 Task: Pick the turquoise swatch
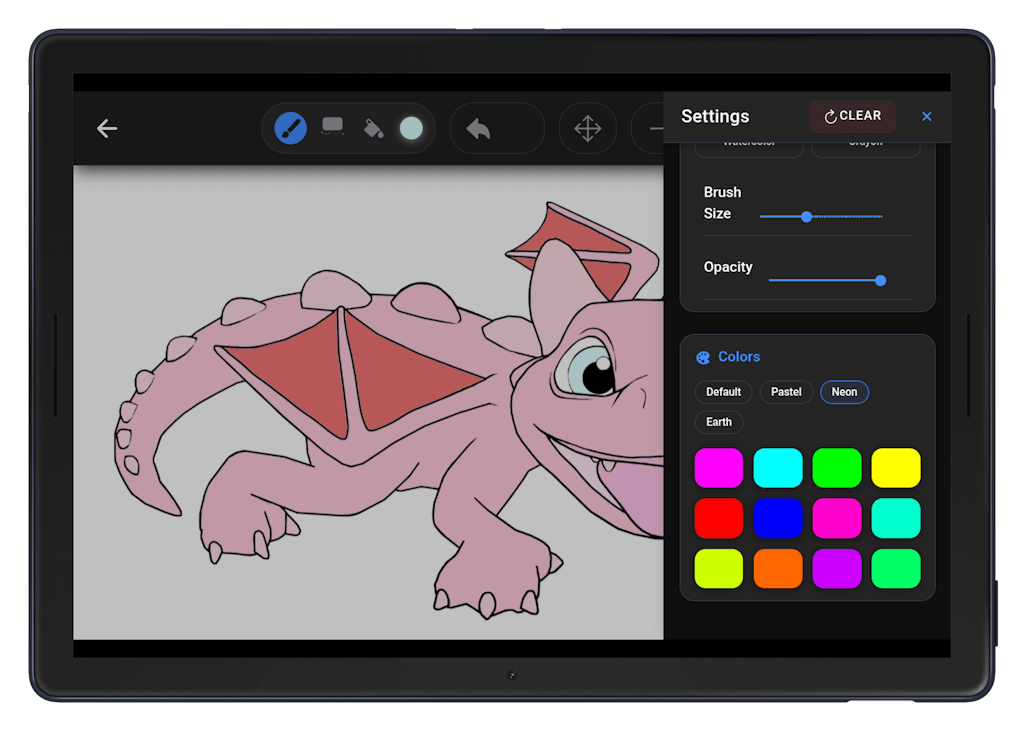(896, 518)
